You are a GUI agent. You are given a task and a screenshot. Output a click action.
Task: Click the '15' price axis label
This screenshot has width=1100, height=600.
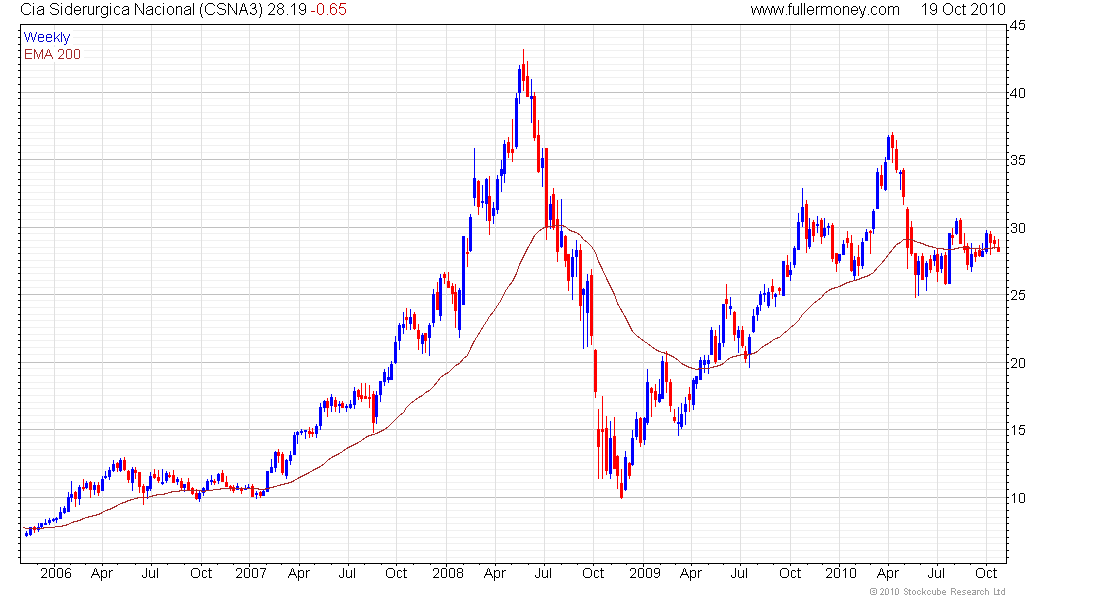[1017, 430]
